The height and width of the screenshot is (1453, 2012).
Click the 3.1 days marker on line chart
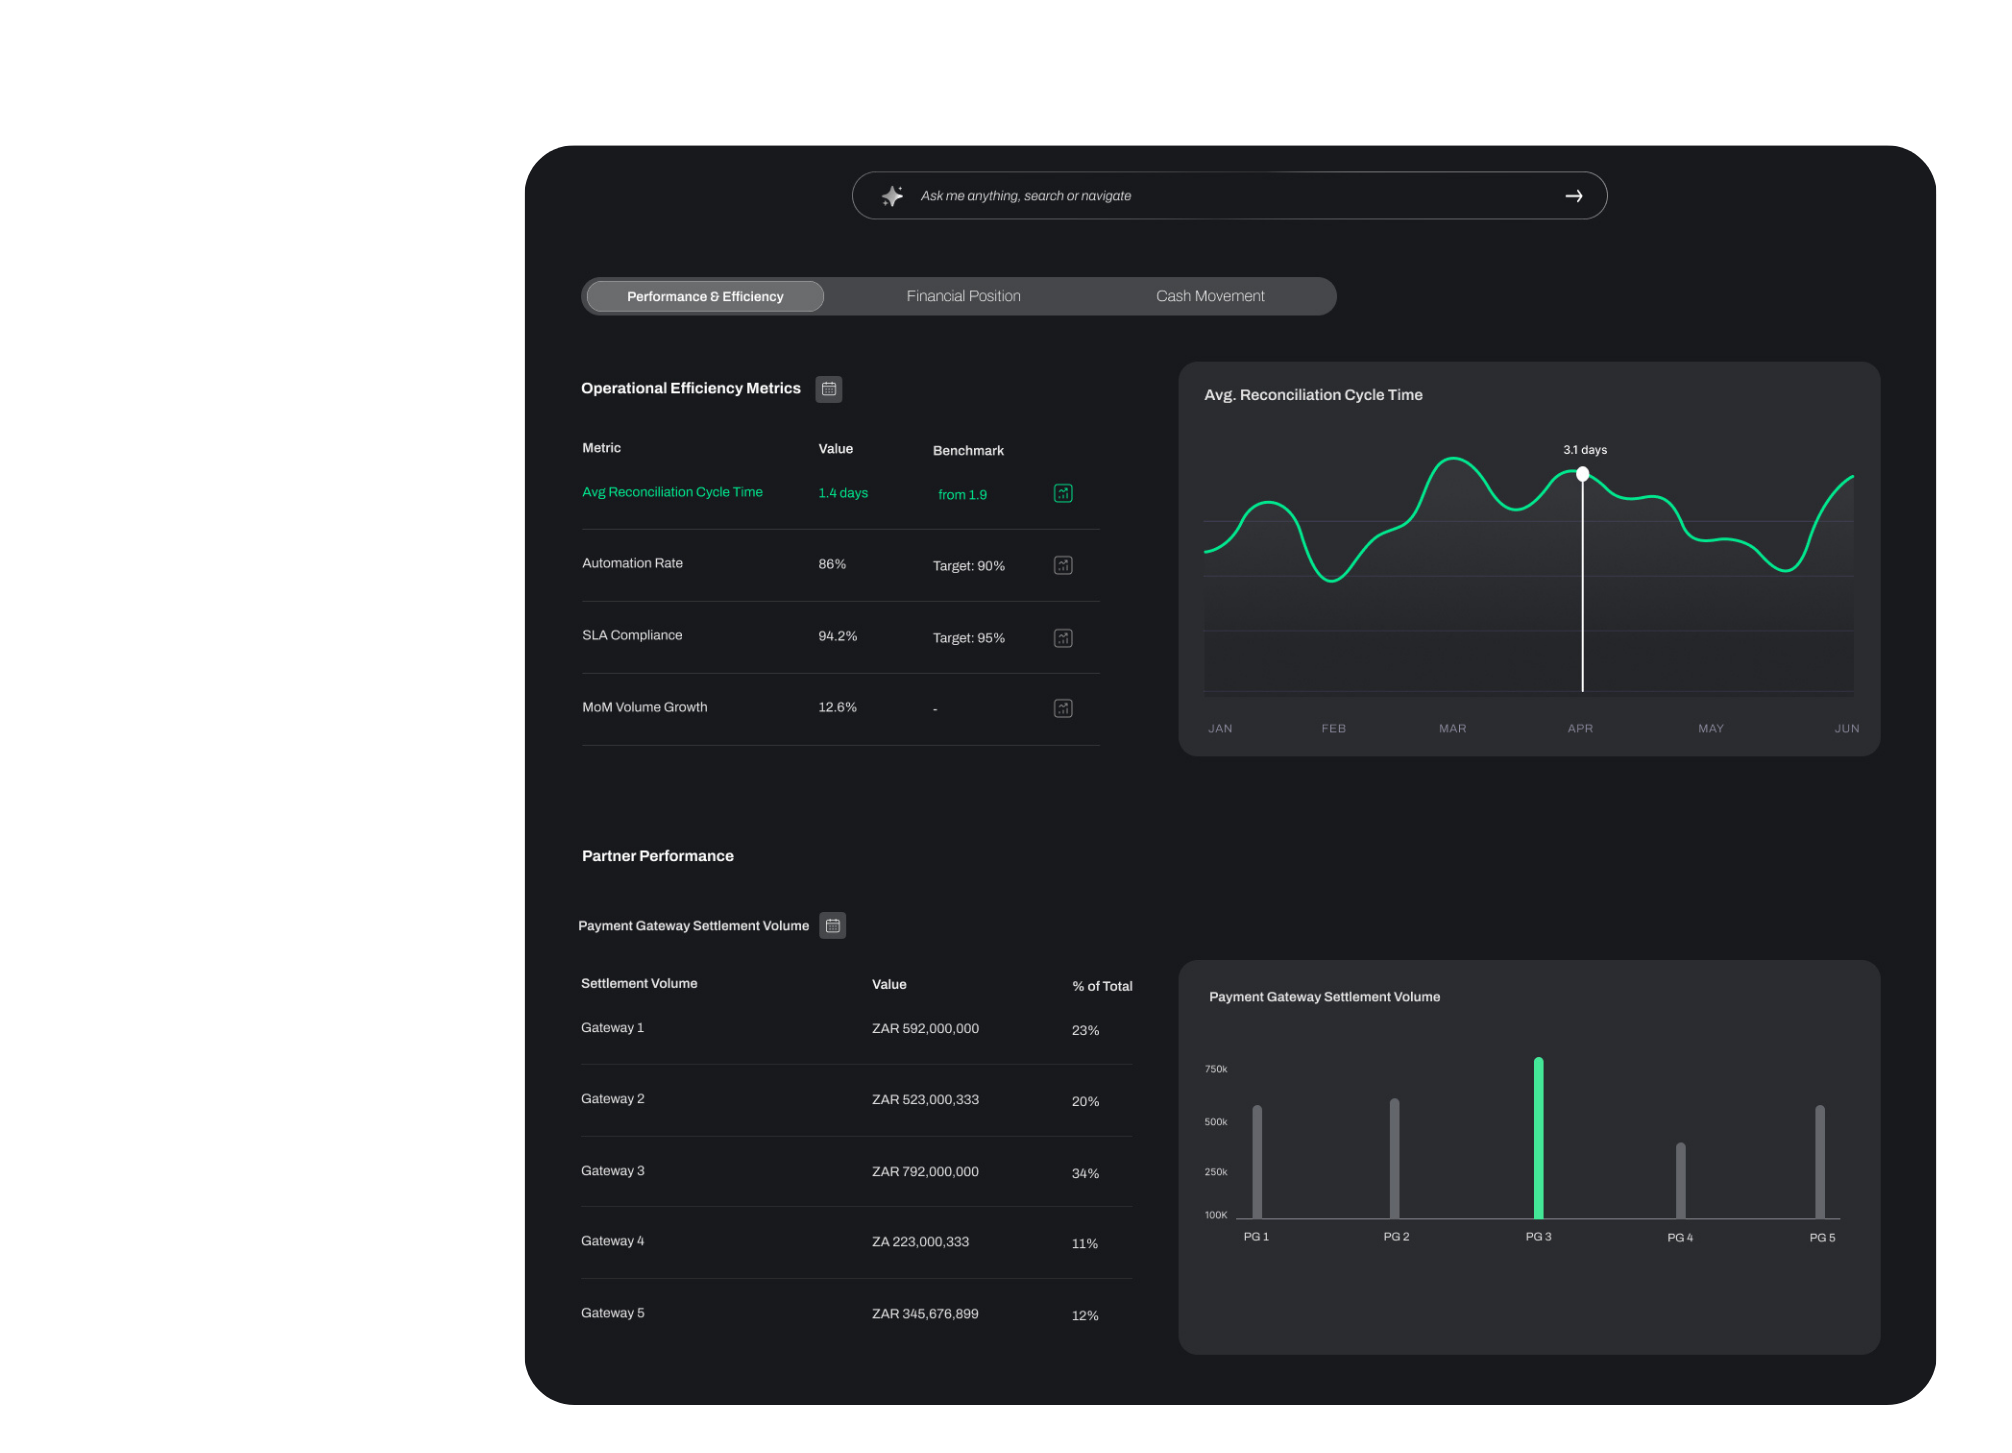(1582, 474)
